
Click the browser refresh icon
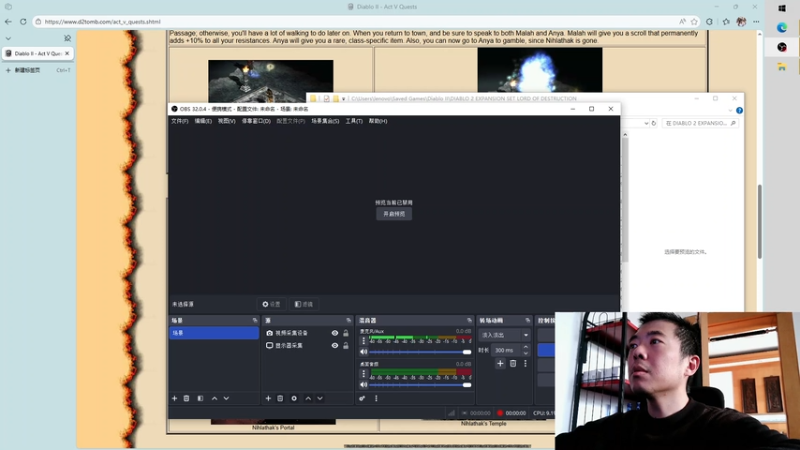click(x=23, y=21)
